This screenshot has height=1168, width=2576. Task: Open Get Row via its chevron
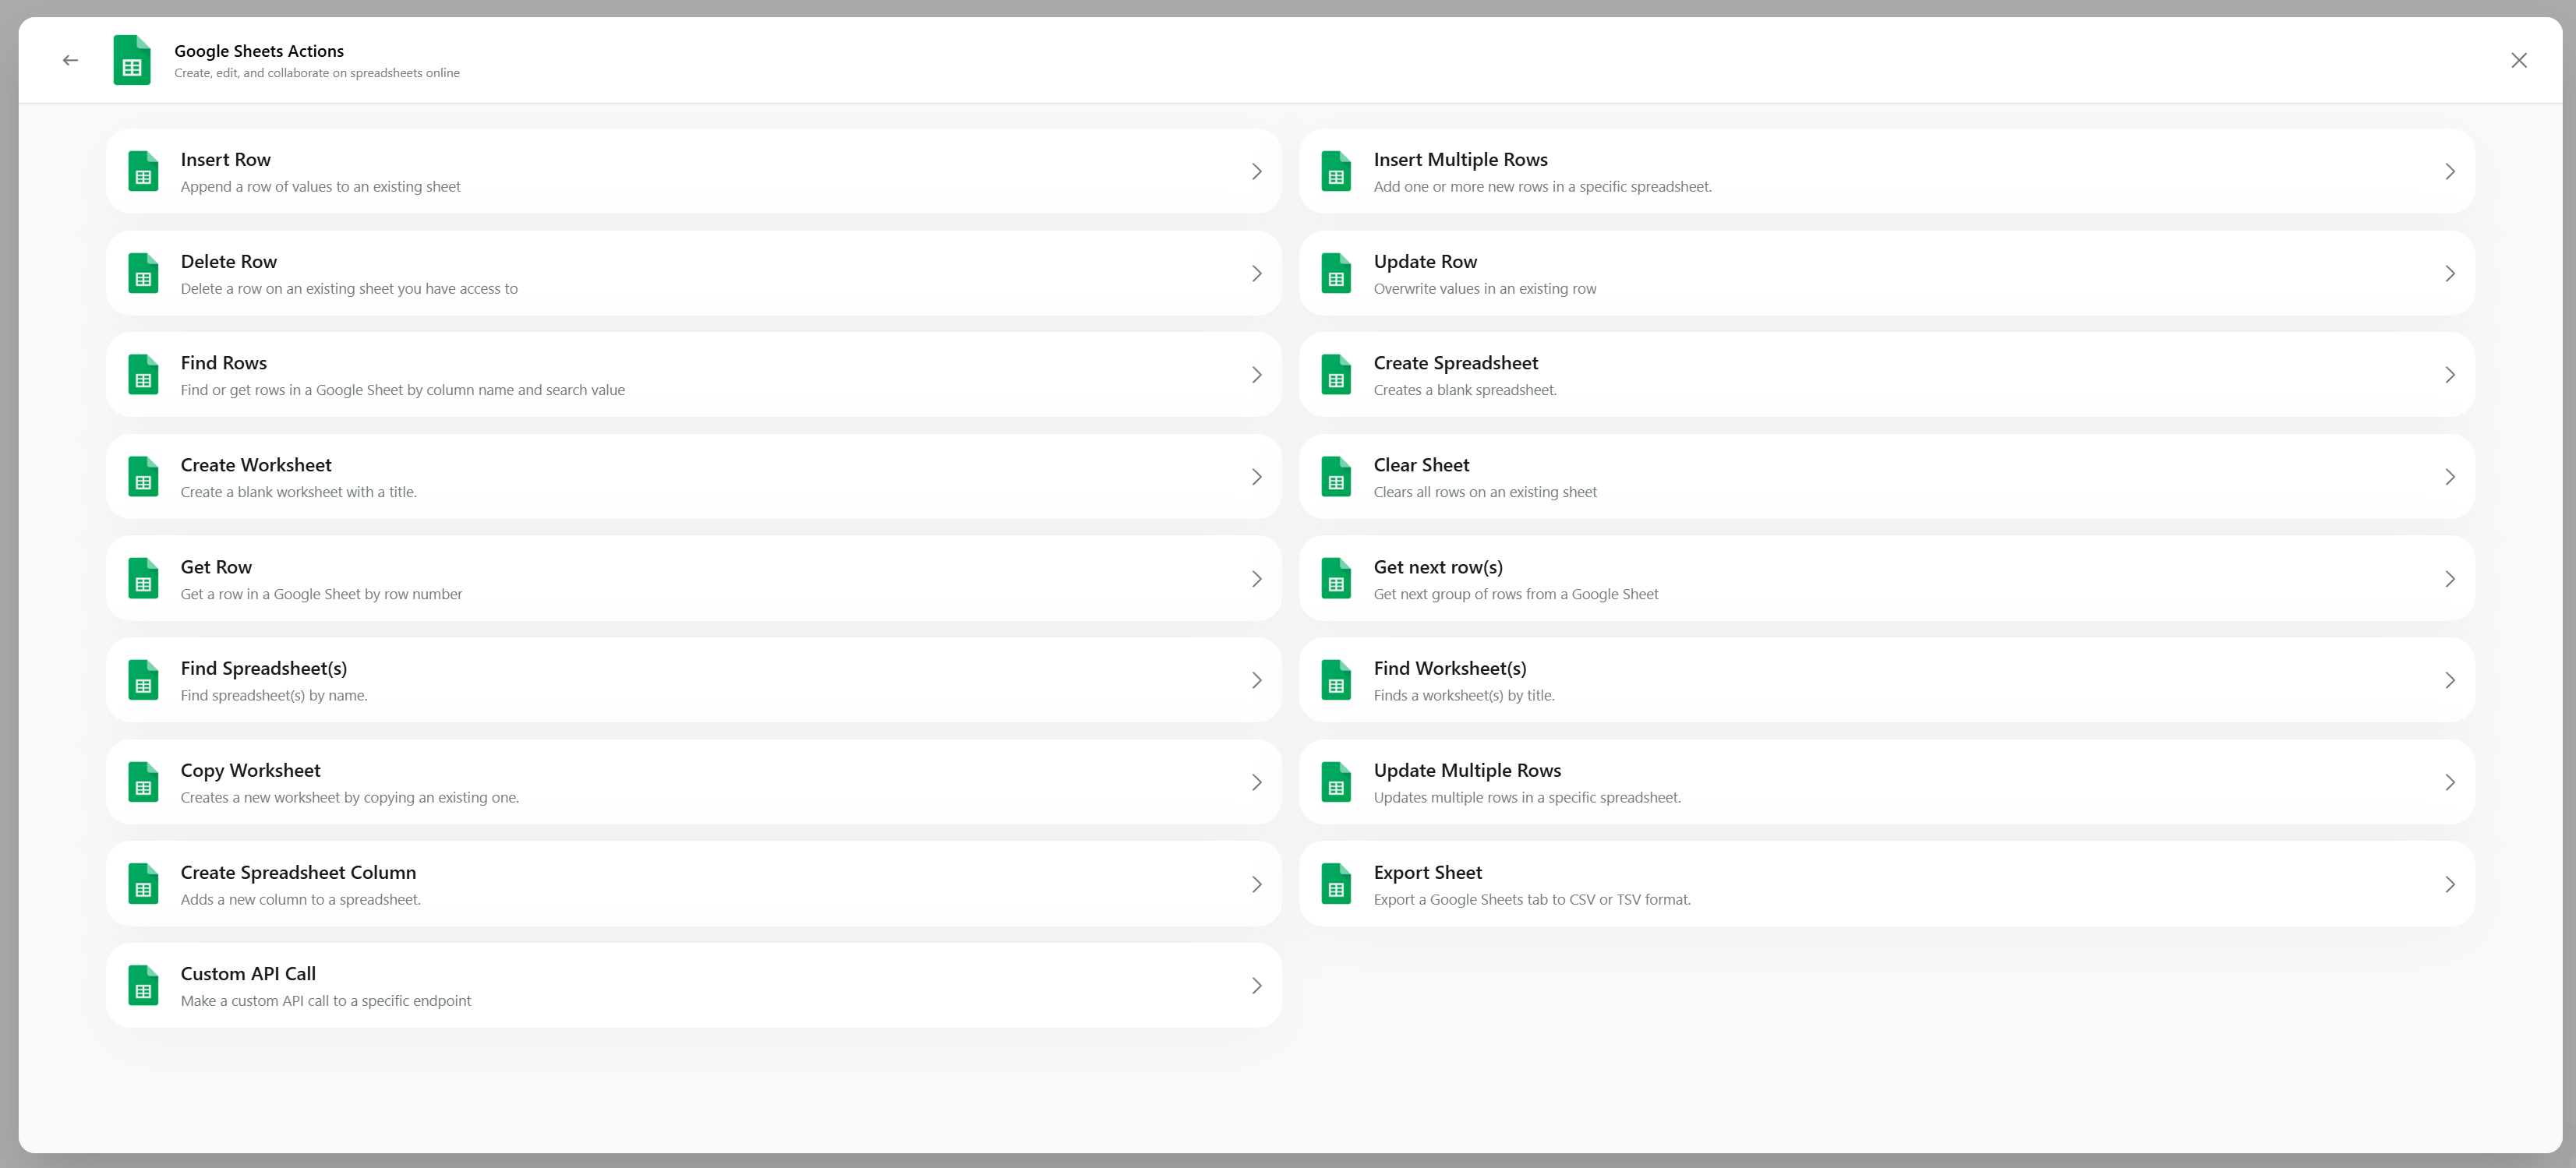click(1257, 579)
